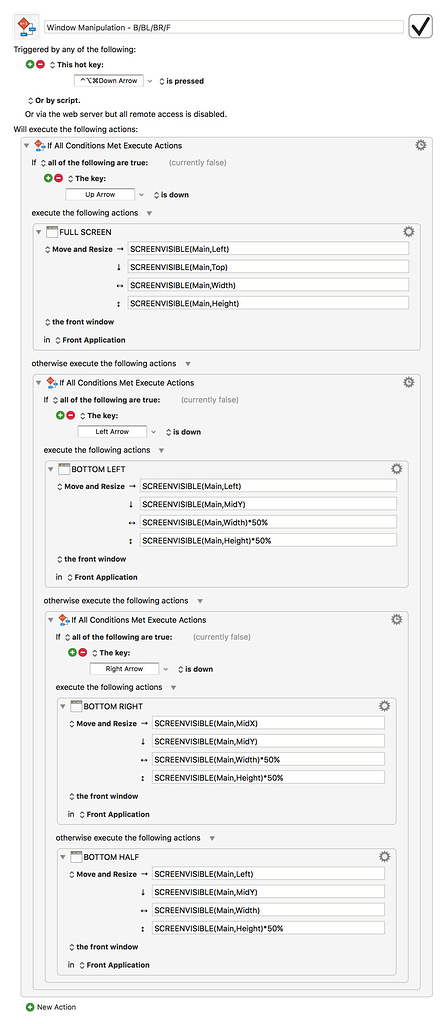Open dropdown next to Up Arrow key field

142,194
